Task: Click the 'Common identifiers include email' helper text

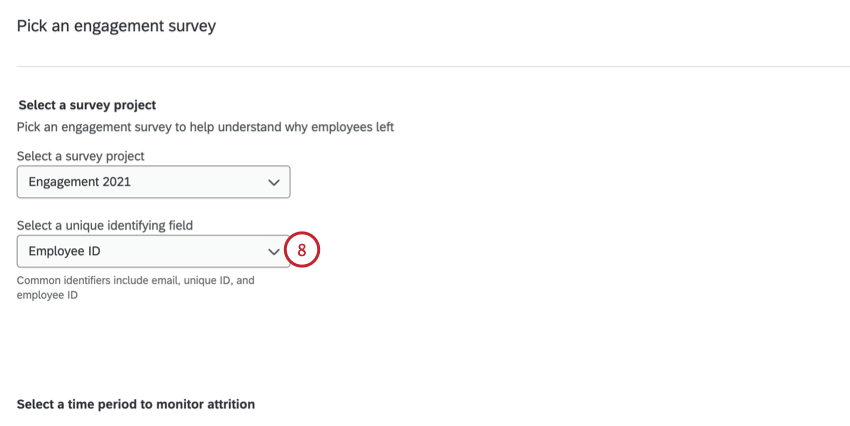Action: click(135, 281)
